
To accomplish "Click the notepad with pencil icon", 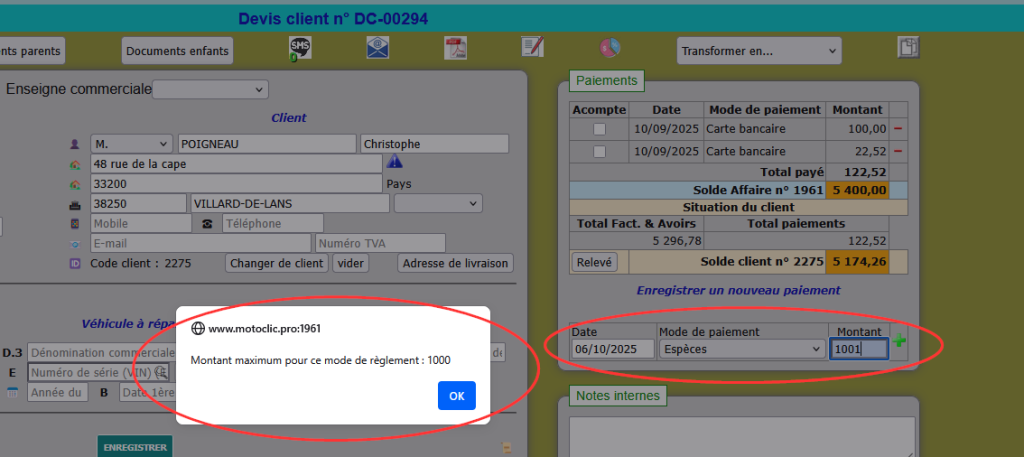I will [532, 47].
